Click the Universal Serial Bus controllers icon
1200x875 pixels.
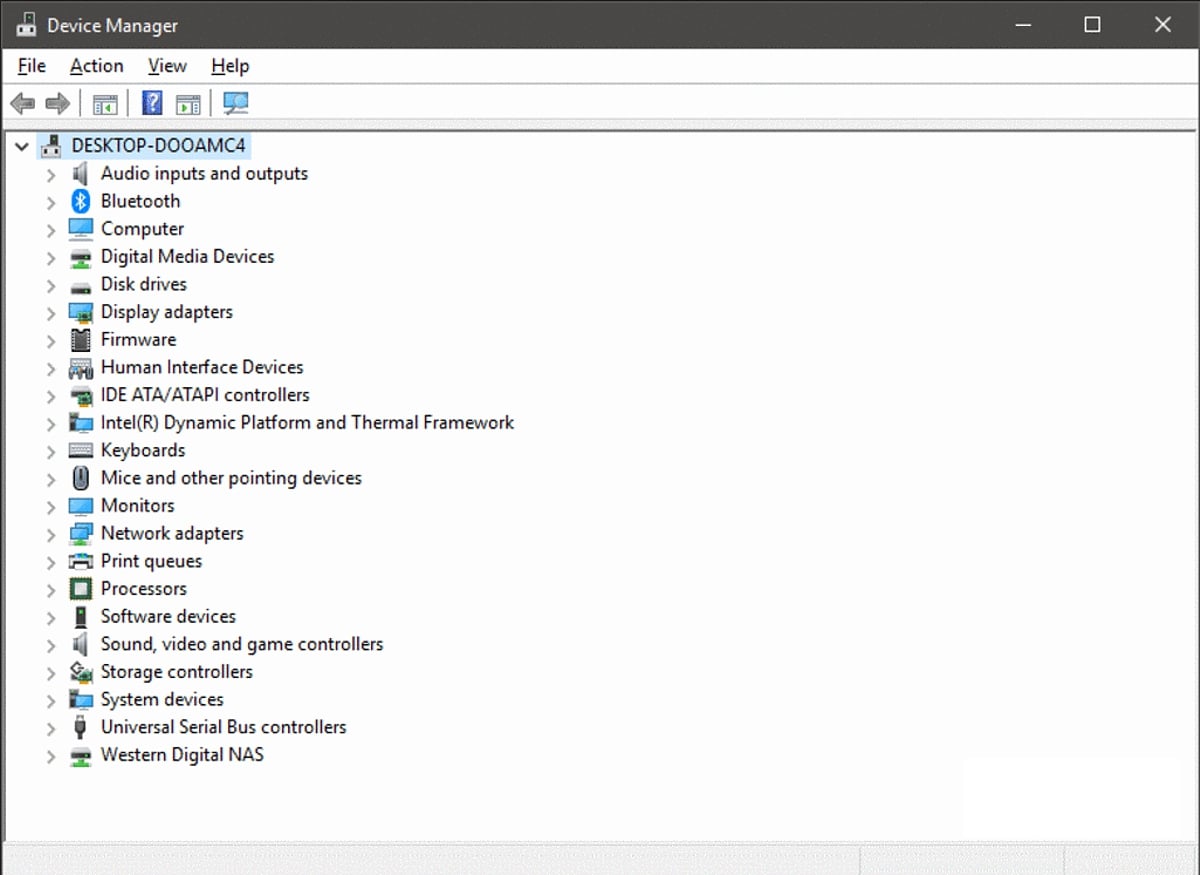tap(81, 727)
